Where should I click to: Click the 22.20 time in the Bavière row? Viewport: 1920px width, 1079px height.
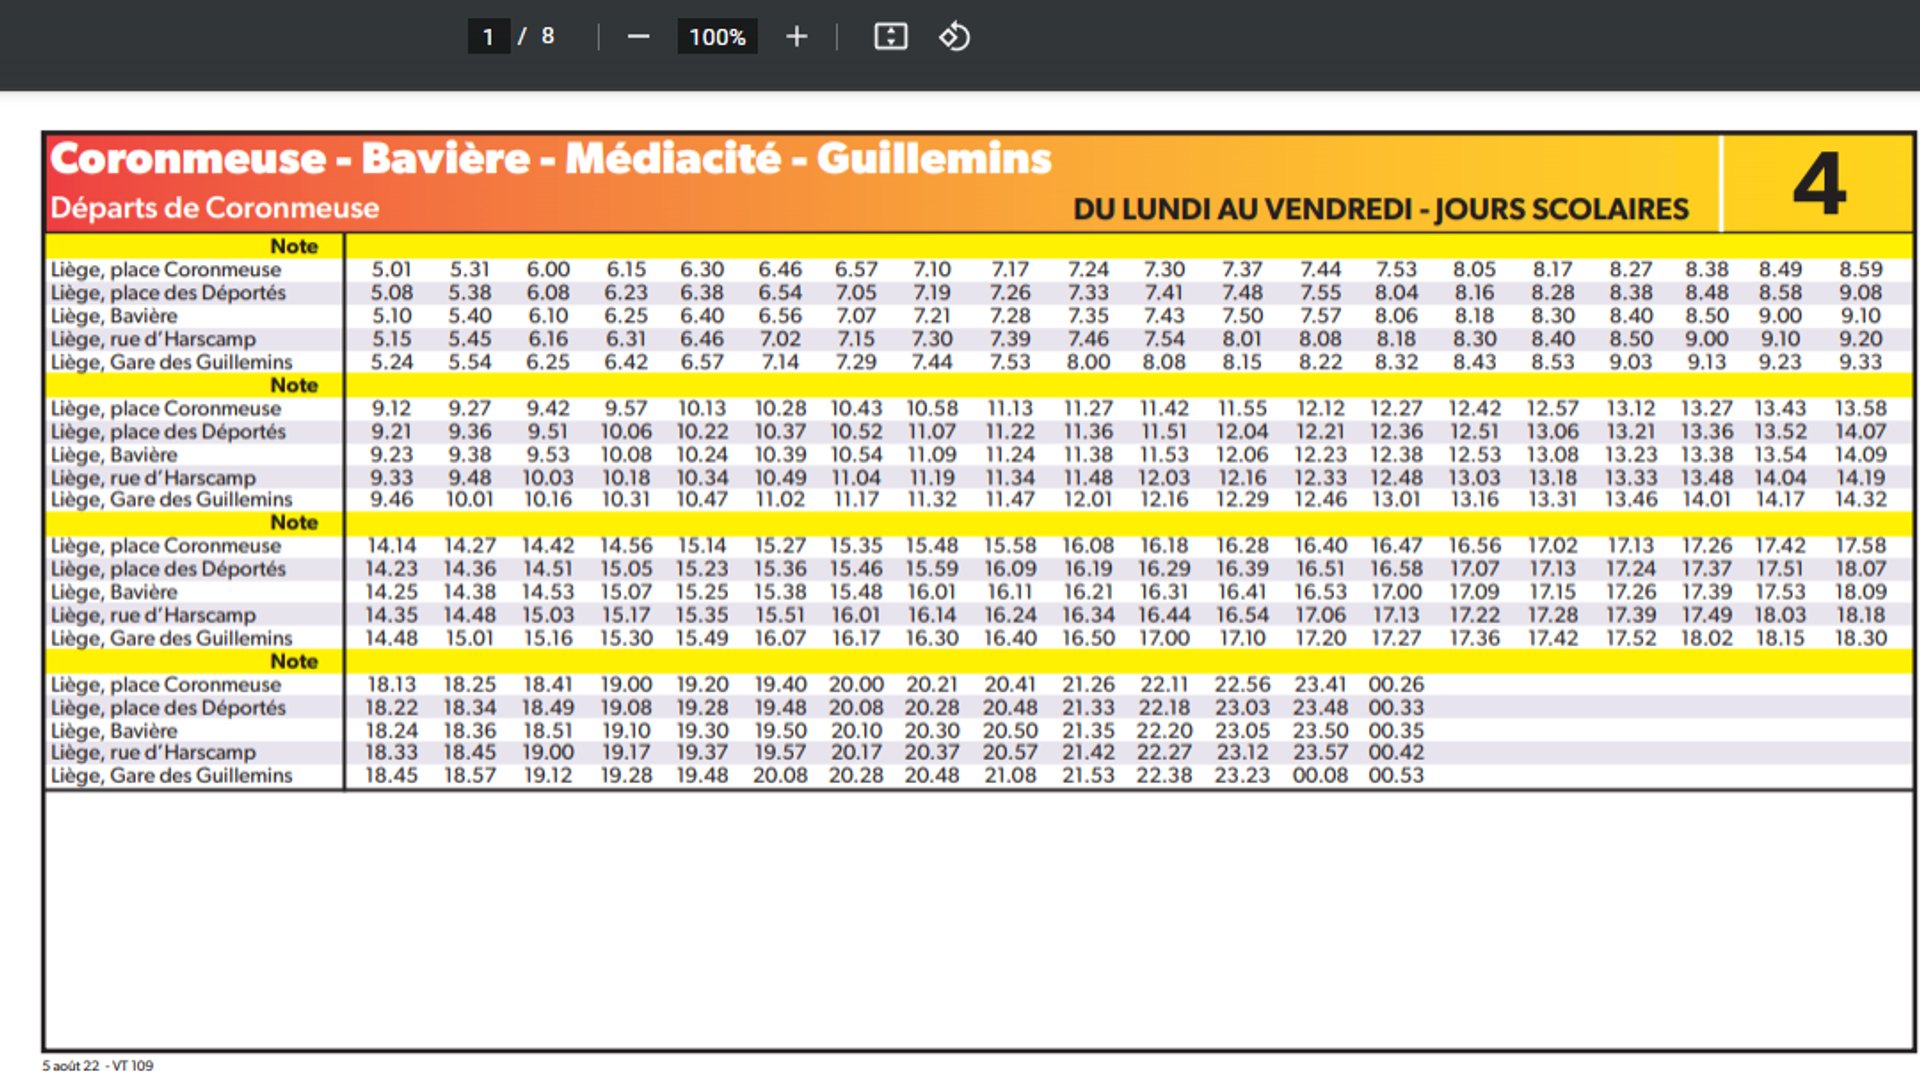[1164, 731]
